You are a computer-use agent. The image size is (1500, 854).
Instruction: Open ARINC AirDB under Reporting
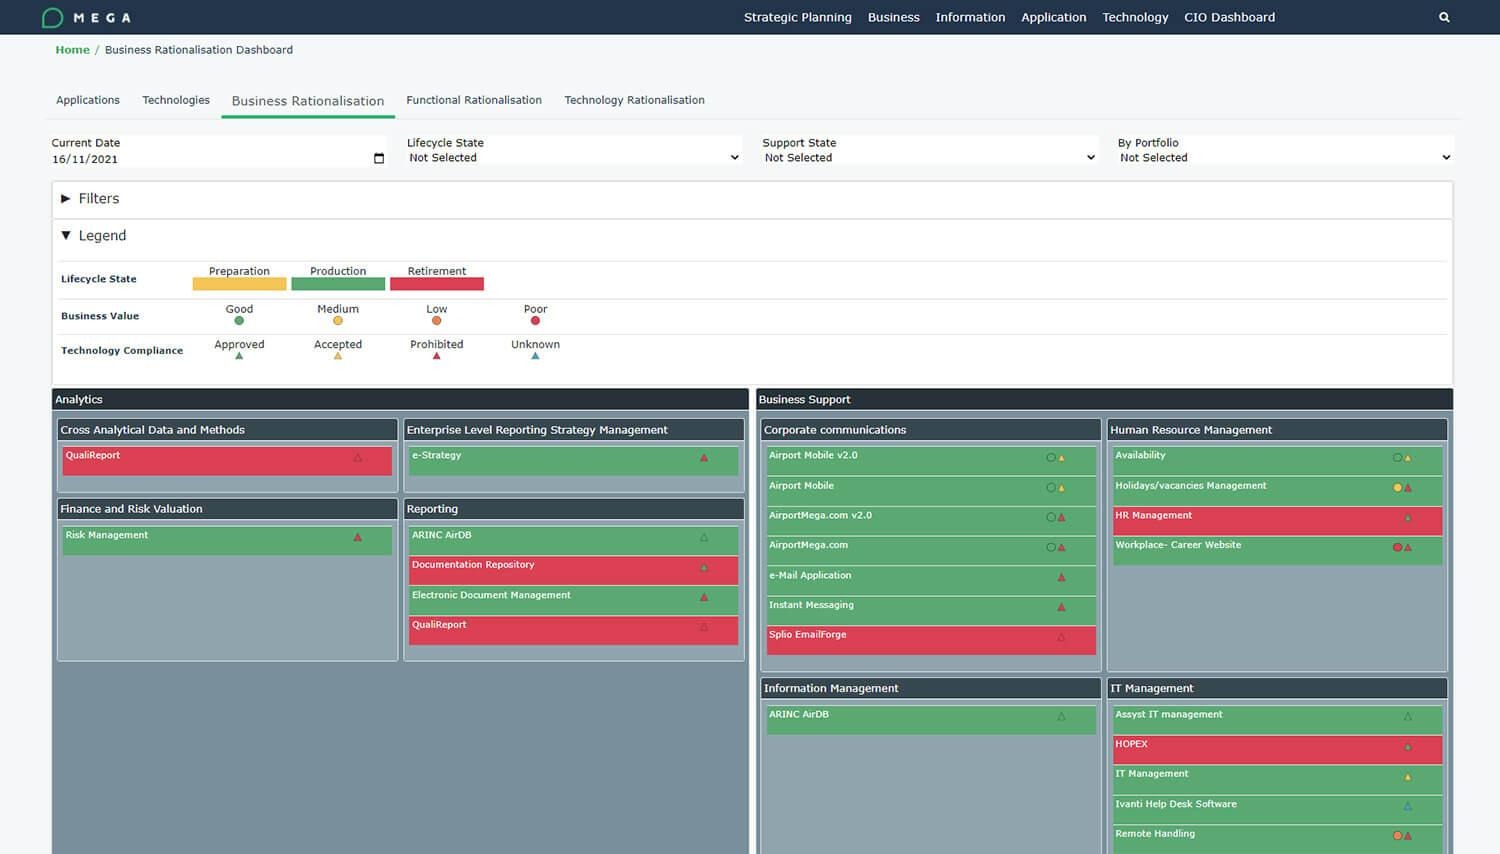(573, 540)
